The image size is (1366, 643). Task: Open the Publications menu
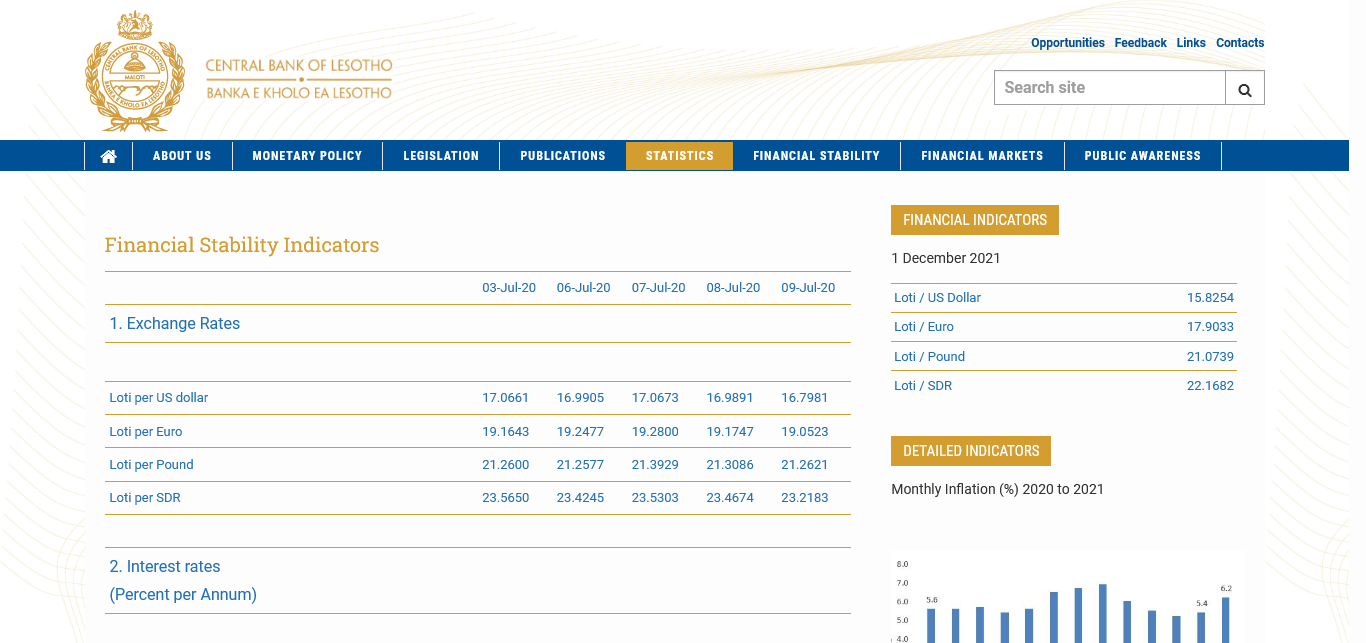point(563,156)
